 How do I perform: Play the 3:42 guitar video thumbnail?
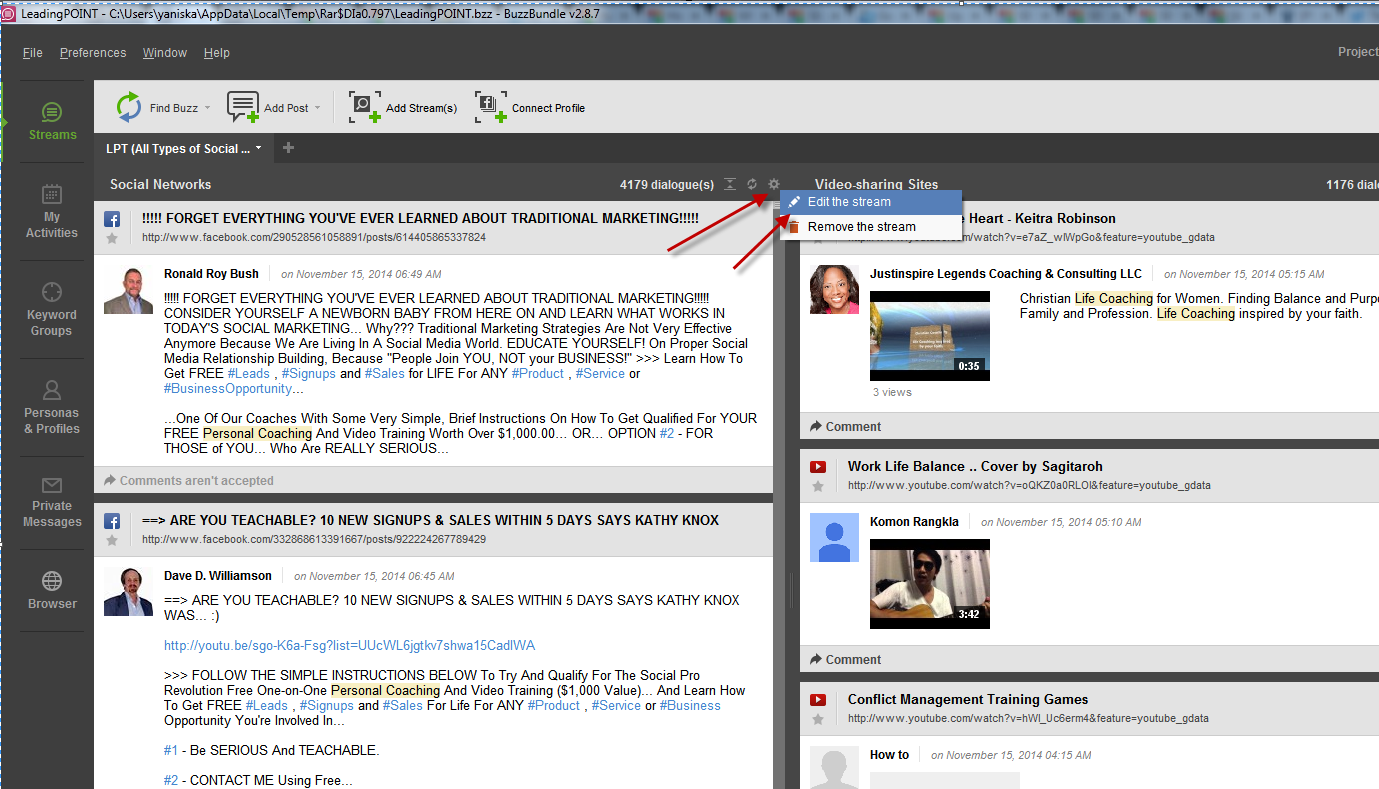[930, 584]
